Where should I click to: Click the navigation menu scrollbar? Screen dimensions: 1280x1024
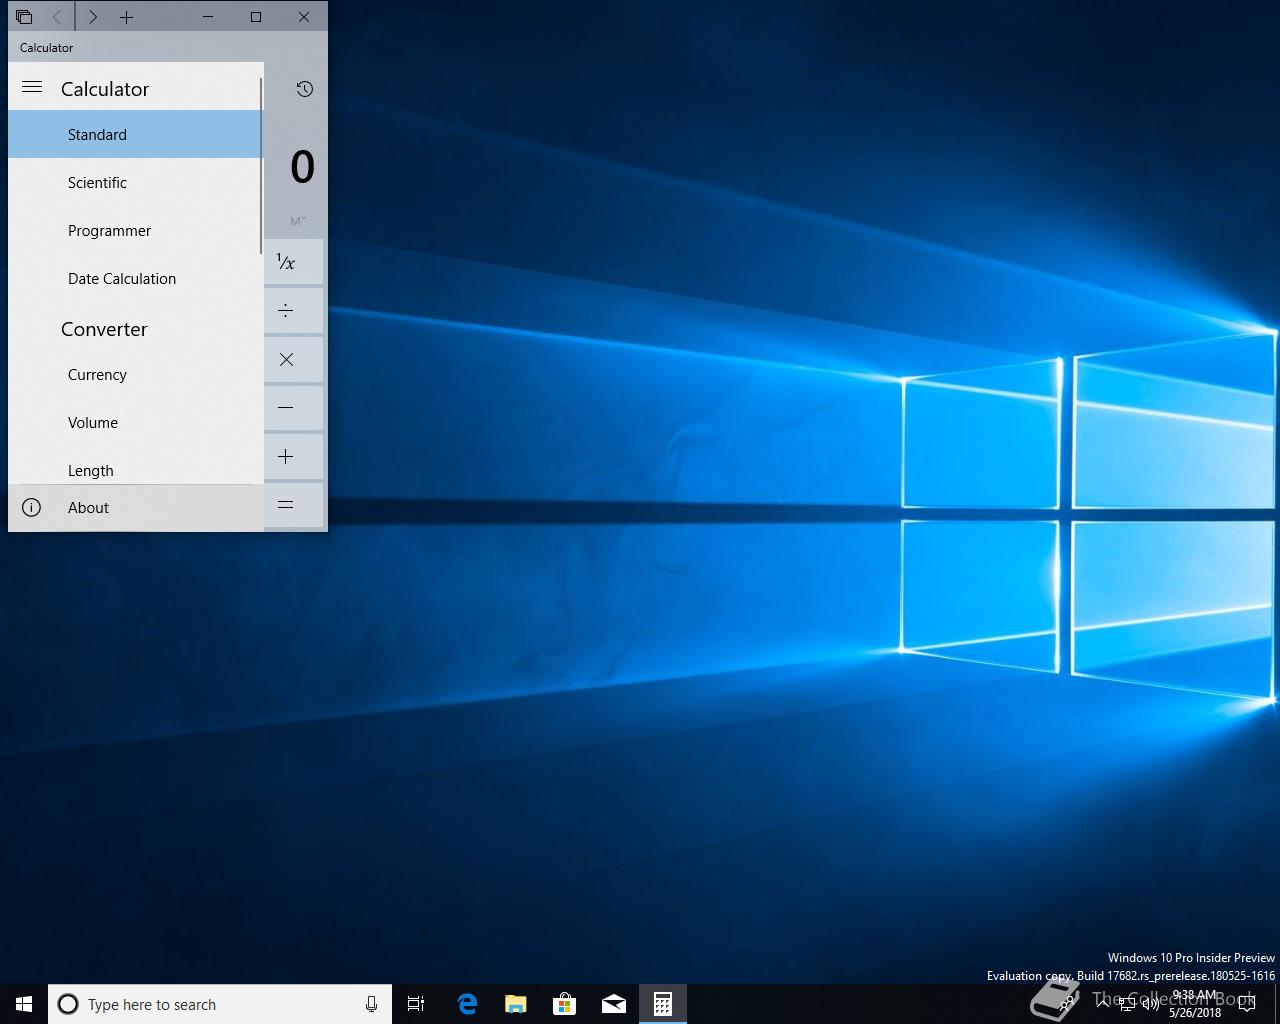(261, 165)
